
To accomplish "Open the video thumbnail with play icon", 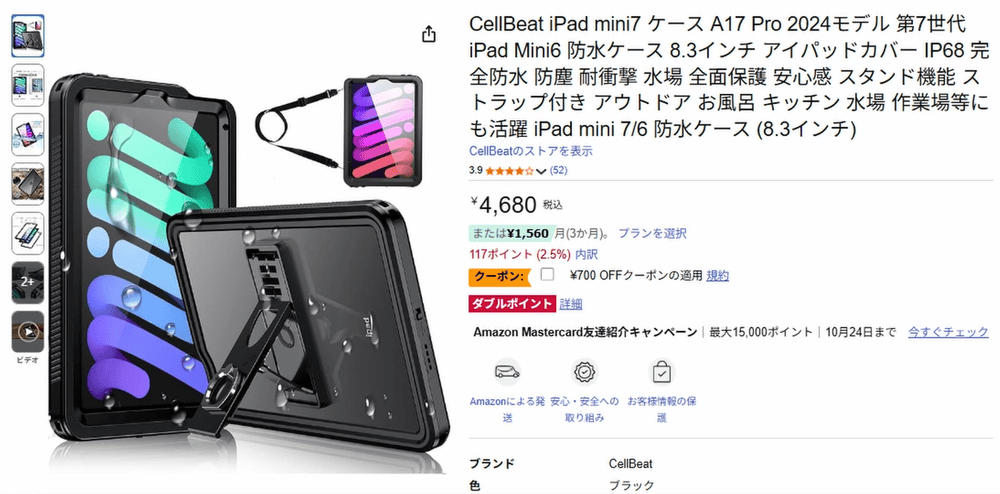I will click(27, 331).
